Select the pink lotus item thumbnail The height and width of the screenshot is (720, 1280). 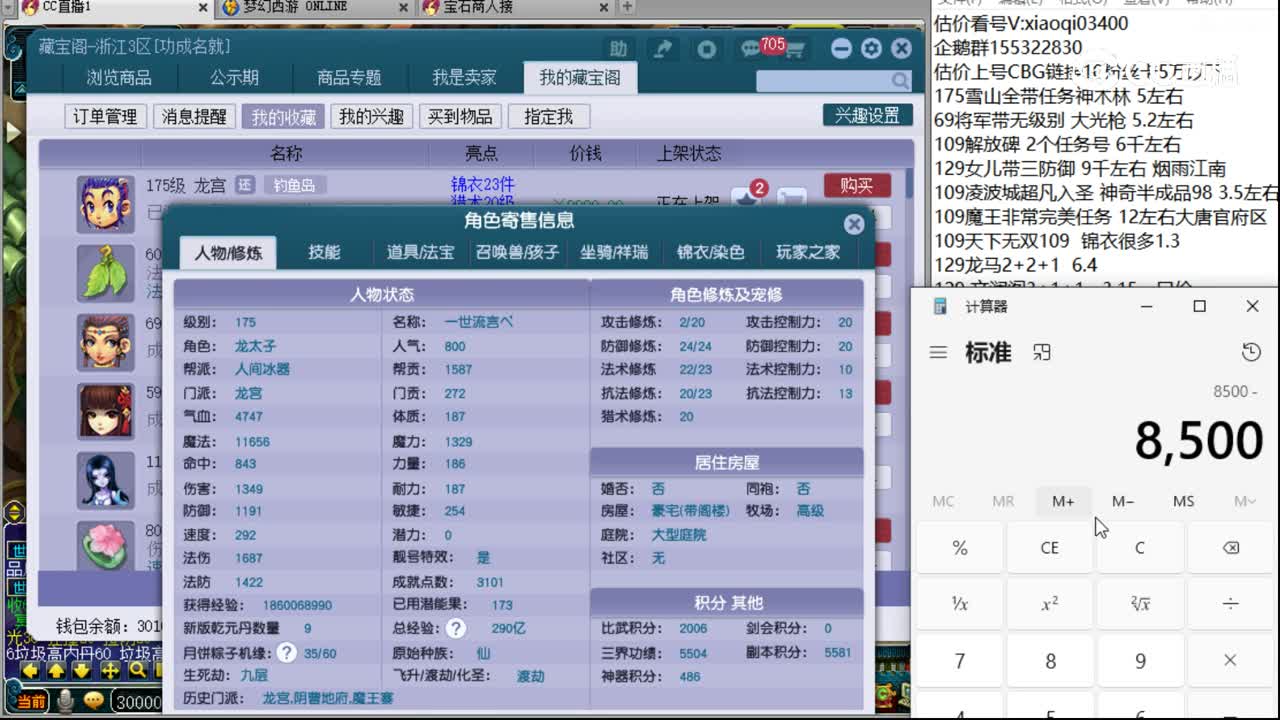[x=105, y=547]
